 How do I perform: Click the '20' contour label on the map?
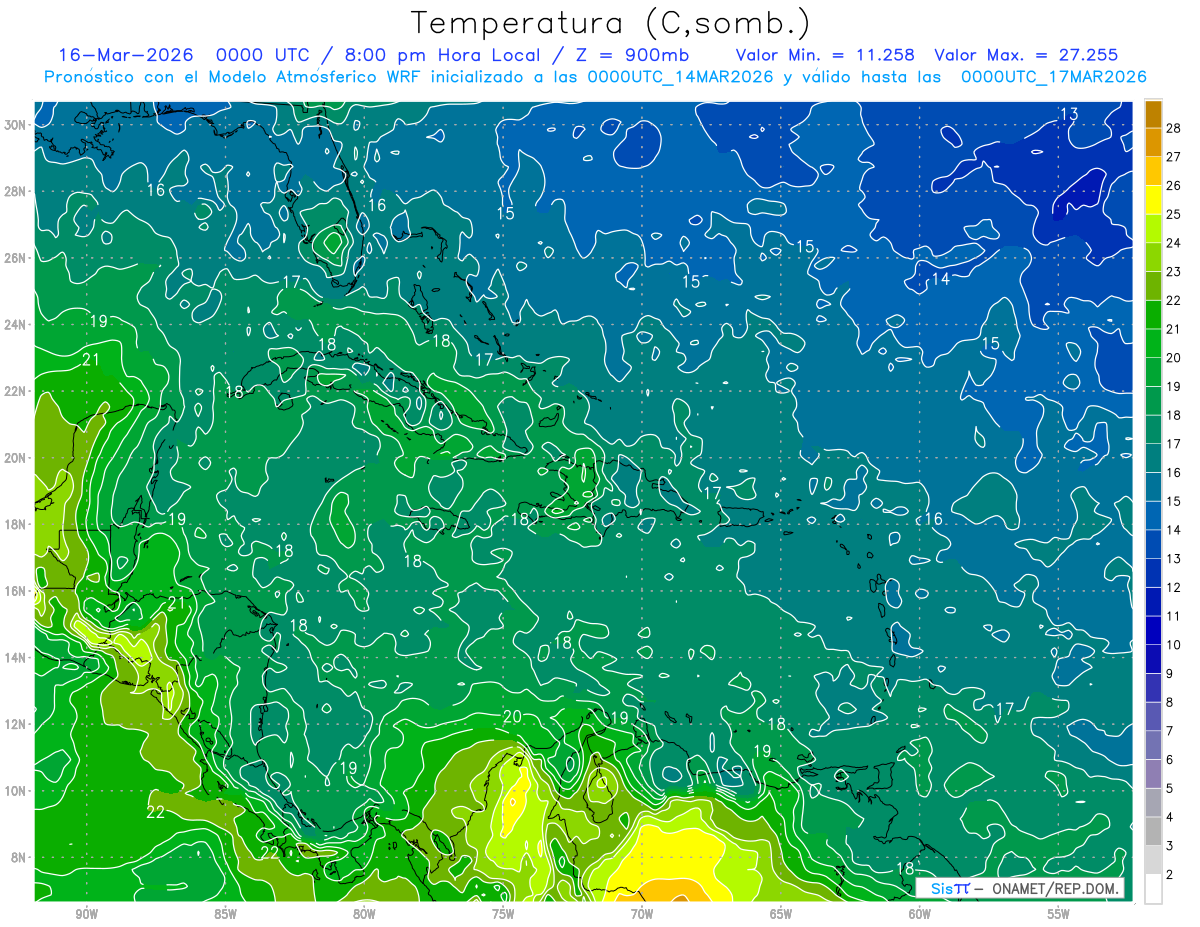point(513,716)
